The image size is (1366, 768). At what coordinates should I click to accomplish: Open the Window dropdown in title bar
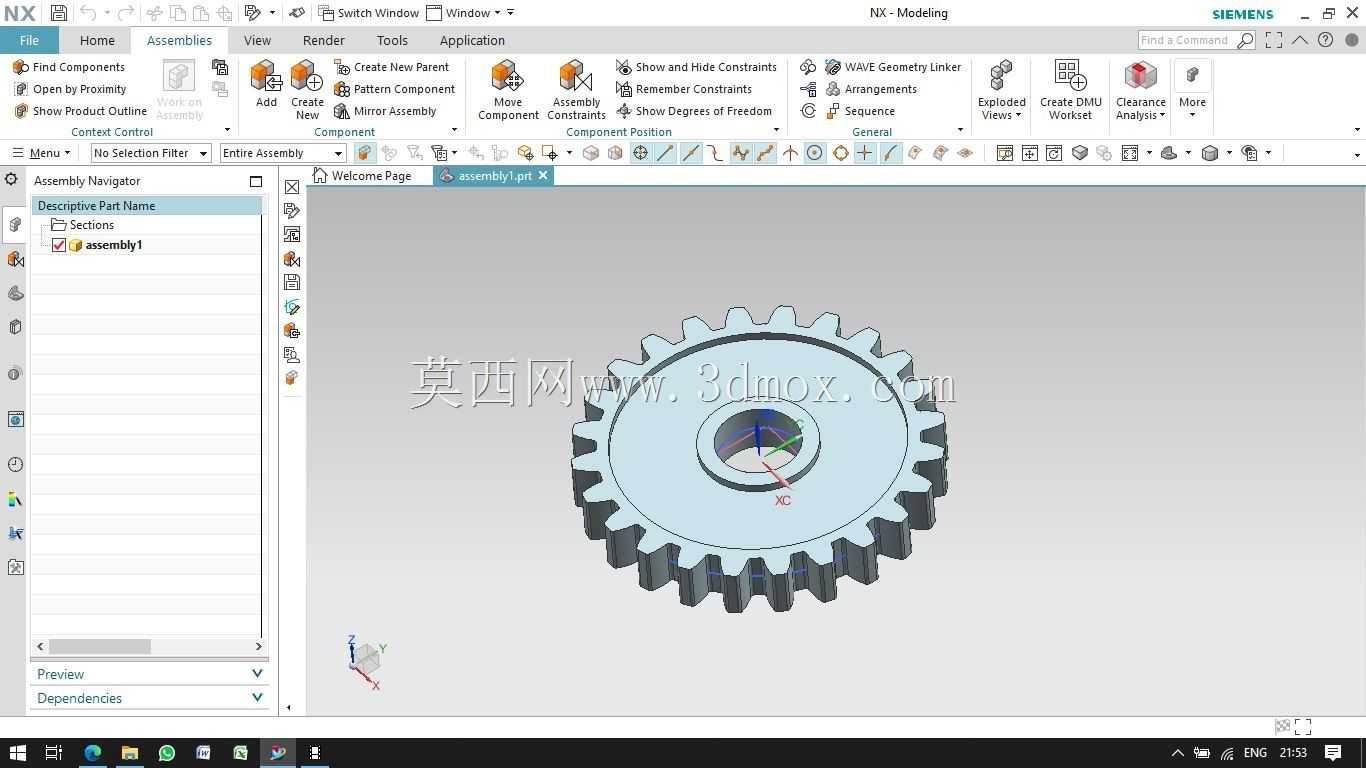click(463, 13)
